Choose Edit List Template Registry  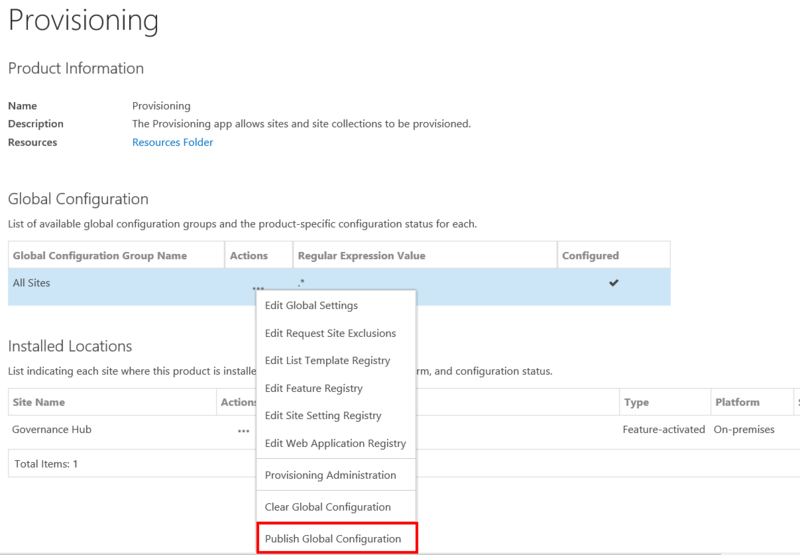(327, 360)
